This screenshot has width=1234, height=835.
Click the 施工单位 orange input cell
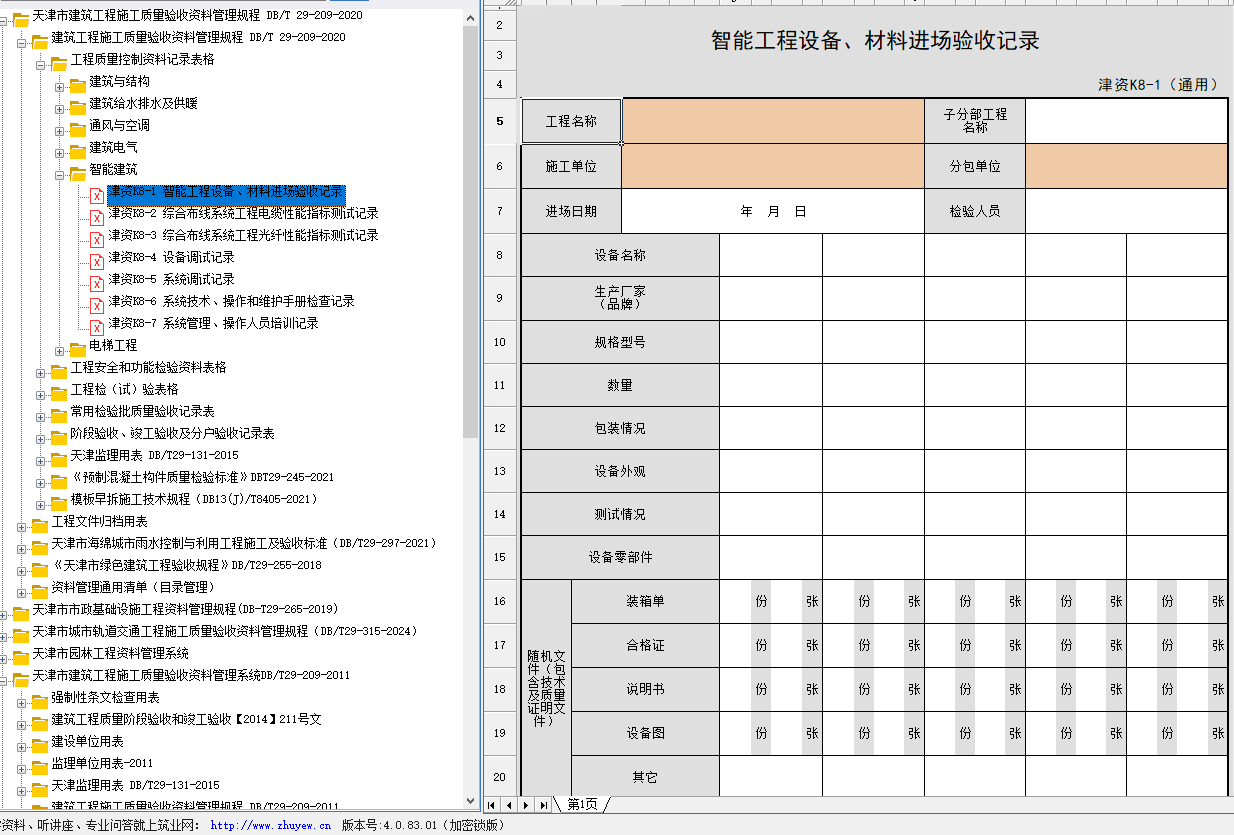coord(773,166)
